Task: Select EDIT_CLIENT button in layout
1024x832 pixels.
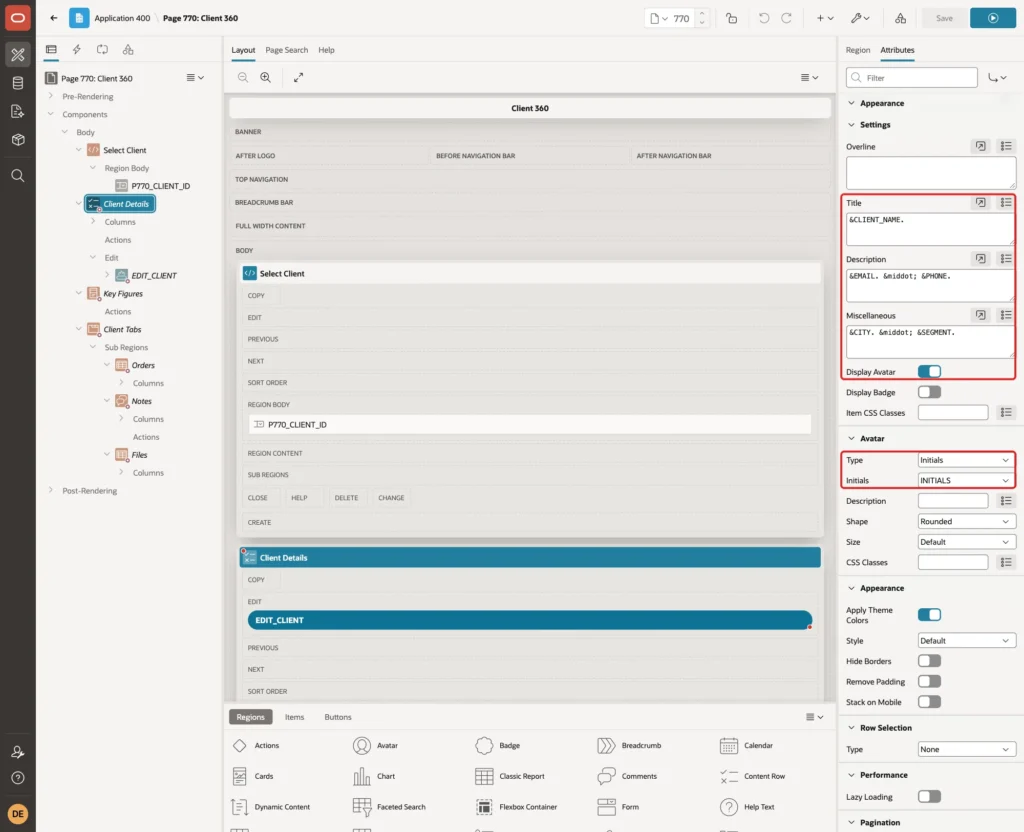Action: [x=530, y=620]
